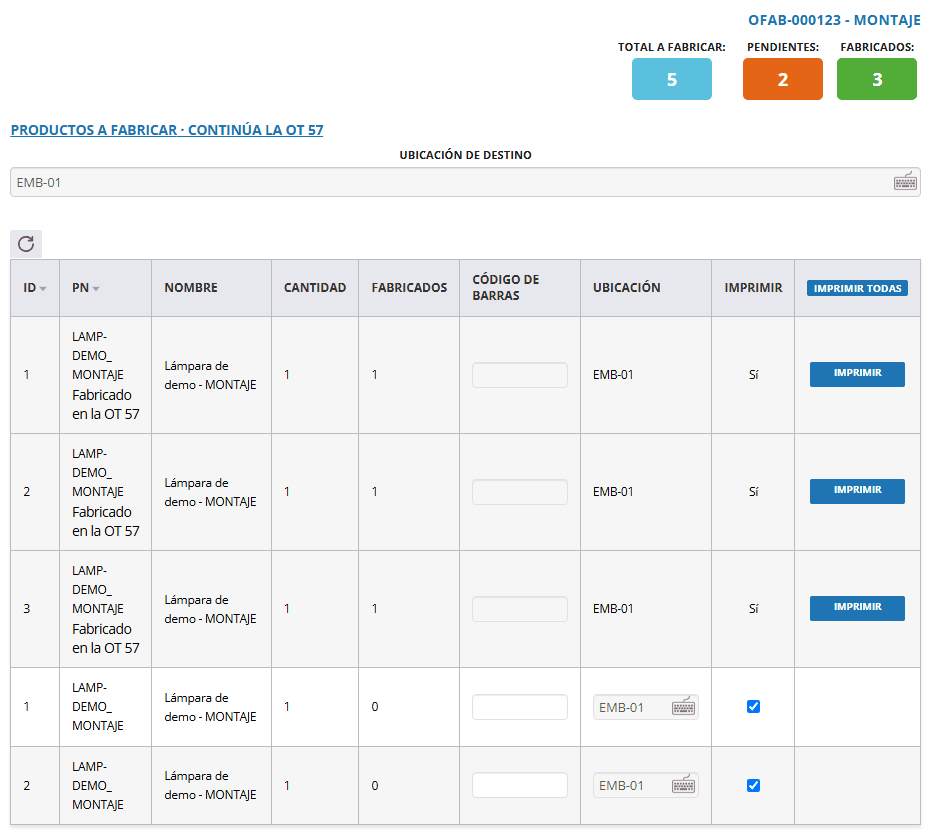Click the blue Total a fabricar box showing 5

click(672, 79)
